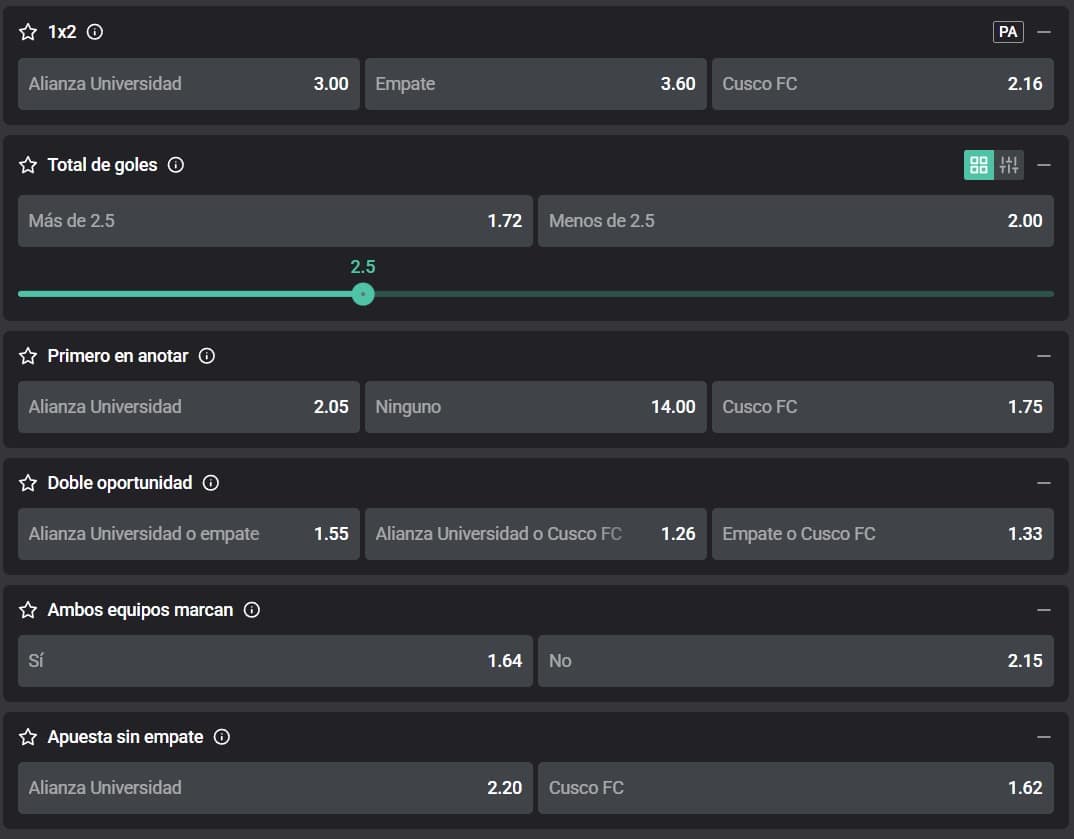Select Ninguno at 14.00 odds
Viewport: 1074px width, 839px height.
[535, 407]
